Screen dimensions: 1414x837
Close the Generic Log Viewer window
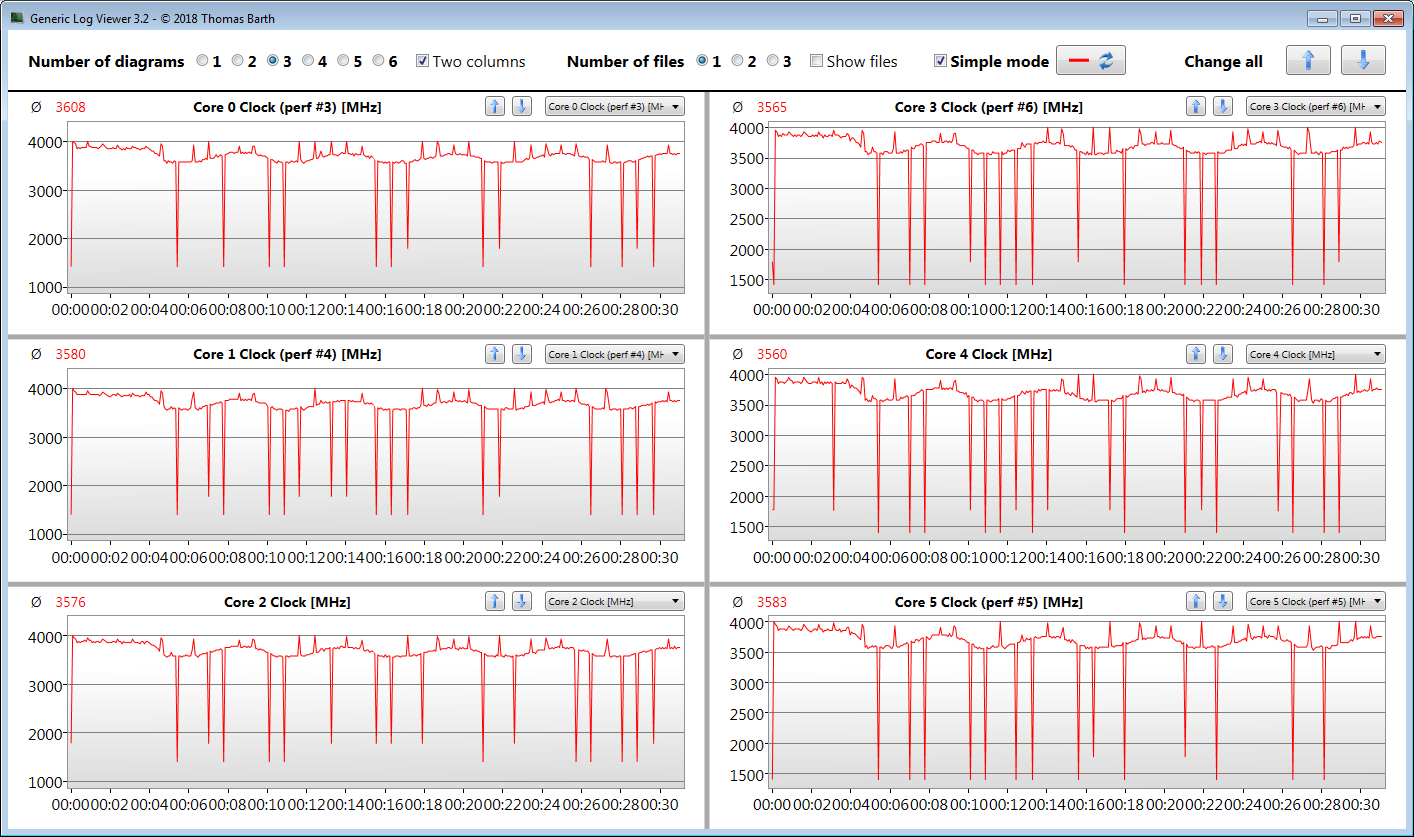(x=1388, y=18)
